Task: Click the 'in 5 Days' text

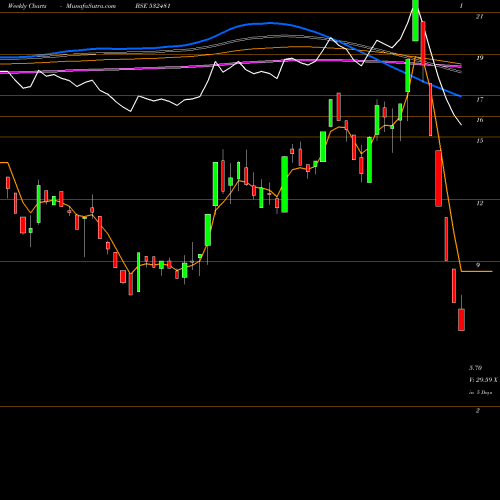Action: point(480,393)
